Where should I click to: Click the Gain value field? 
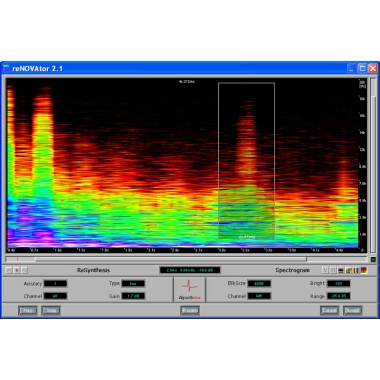[x=133, y=296]
